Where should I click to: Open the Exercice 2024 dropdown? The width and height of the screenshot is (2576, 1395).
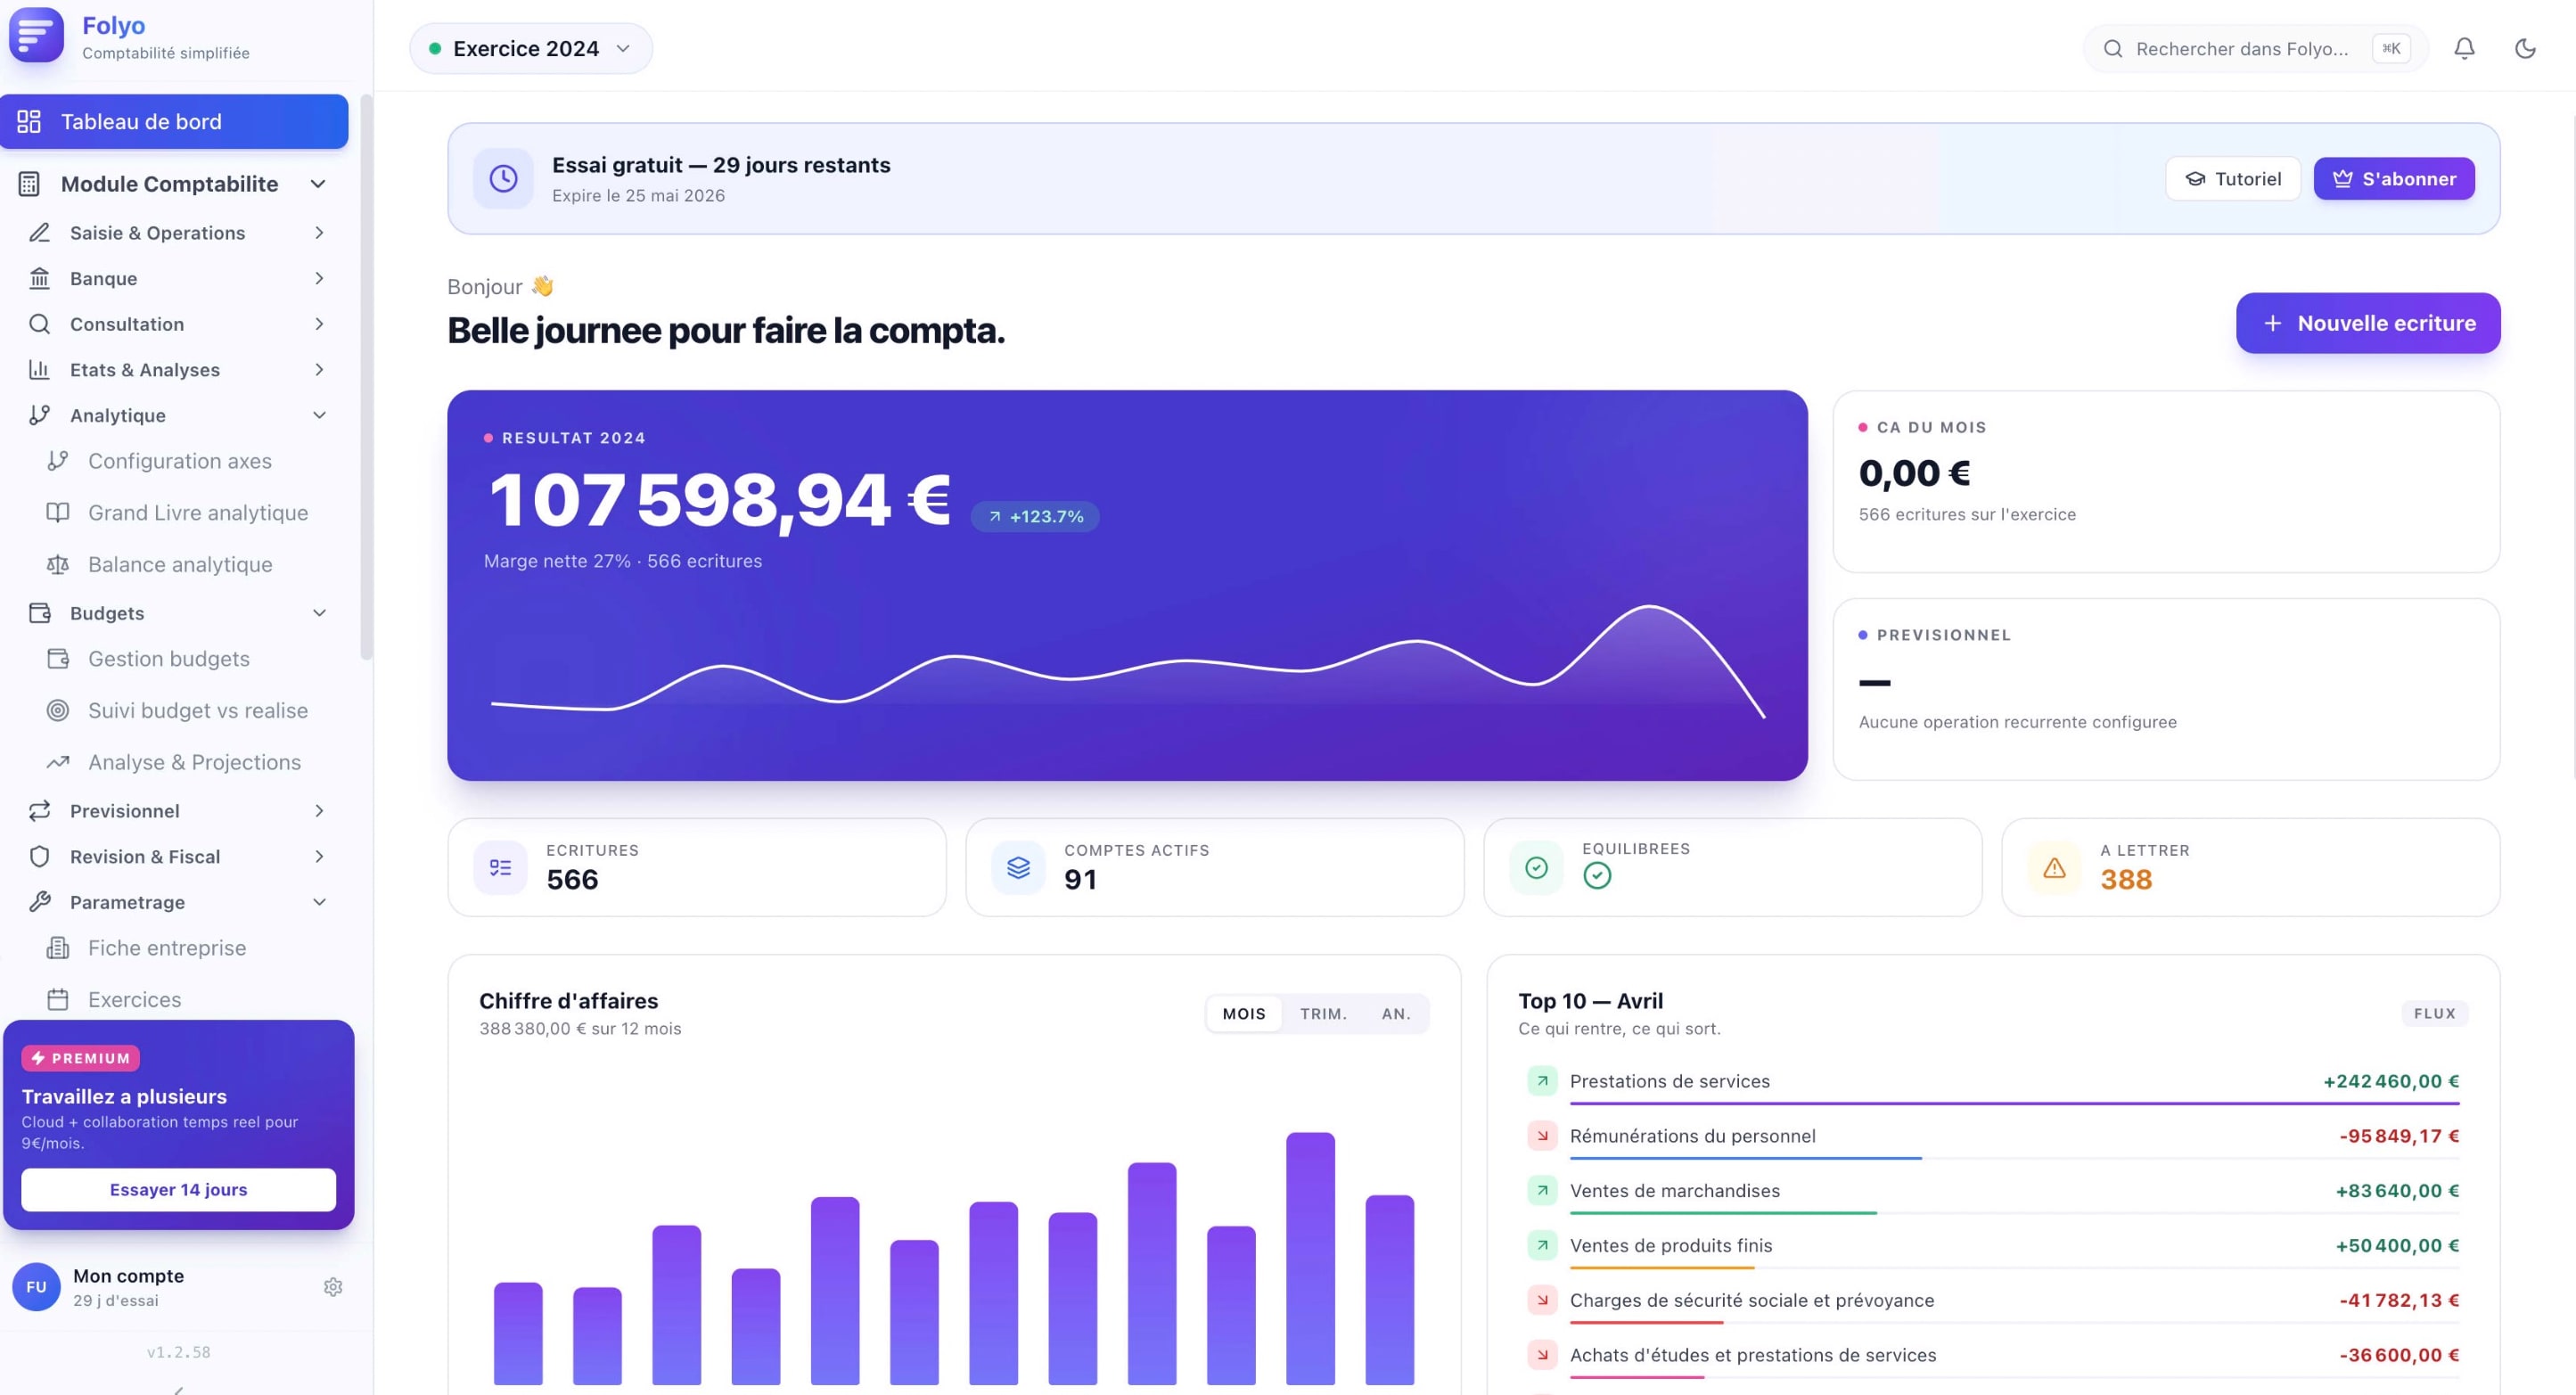530,48
